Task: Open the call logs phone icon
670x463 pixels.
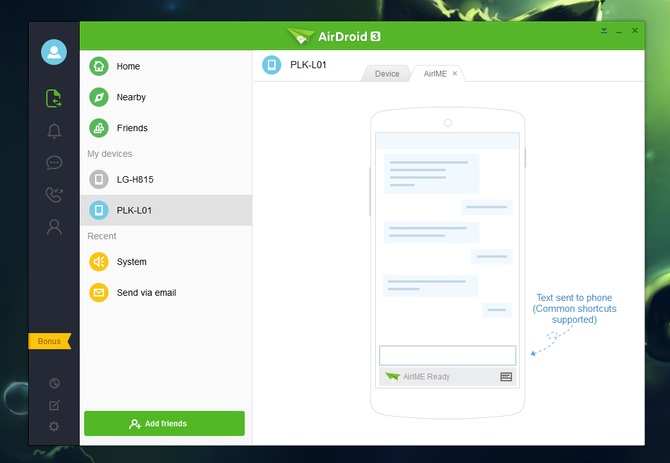Action: point(54,194)
